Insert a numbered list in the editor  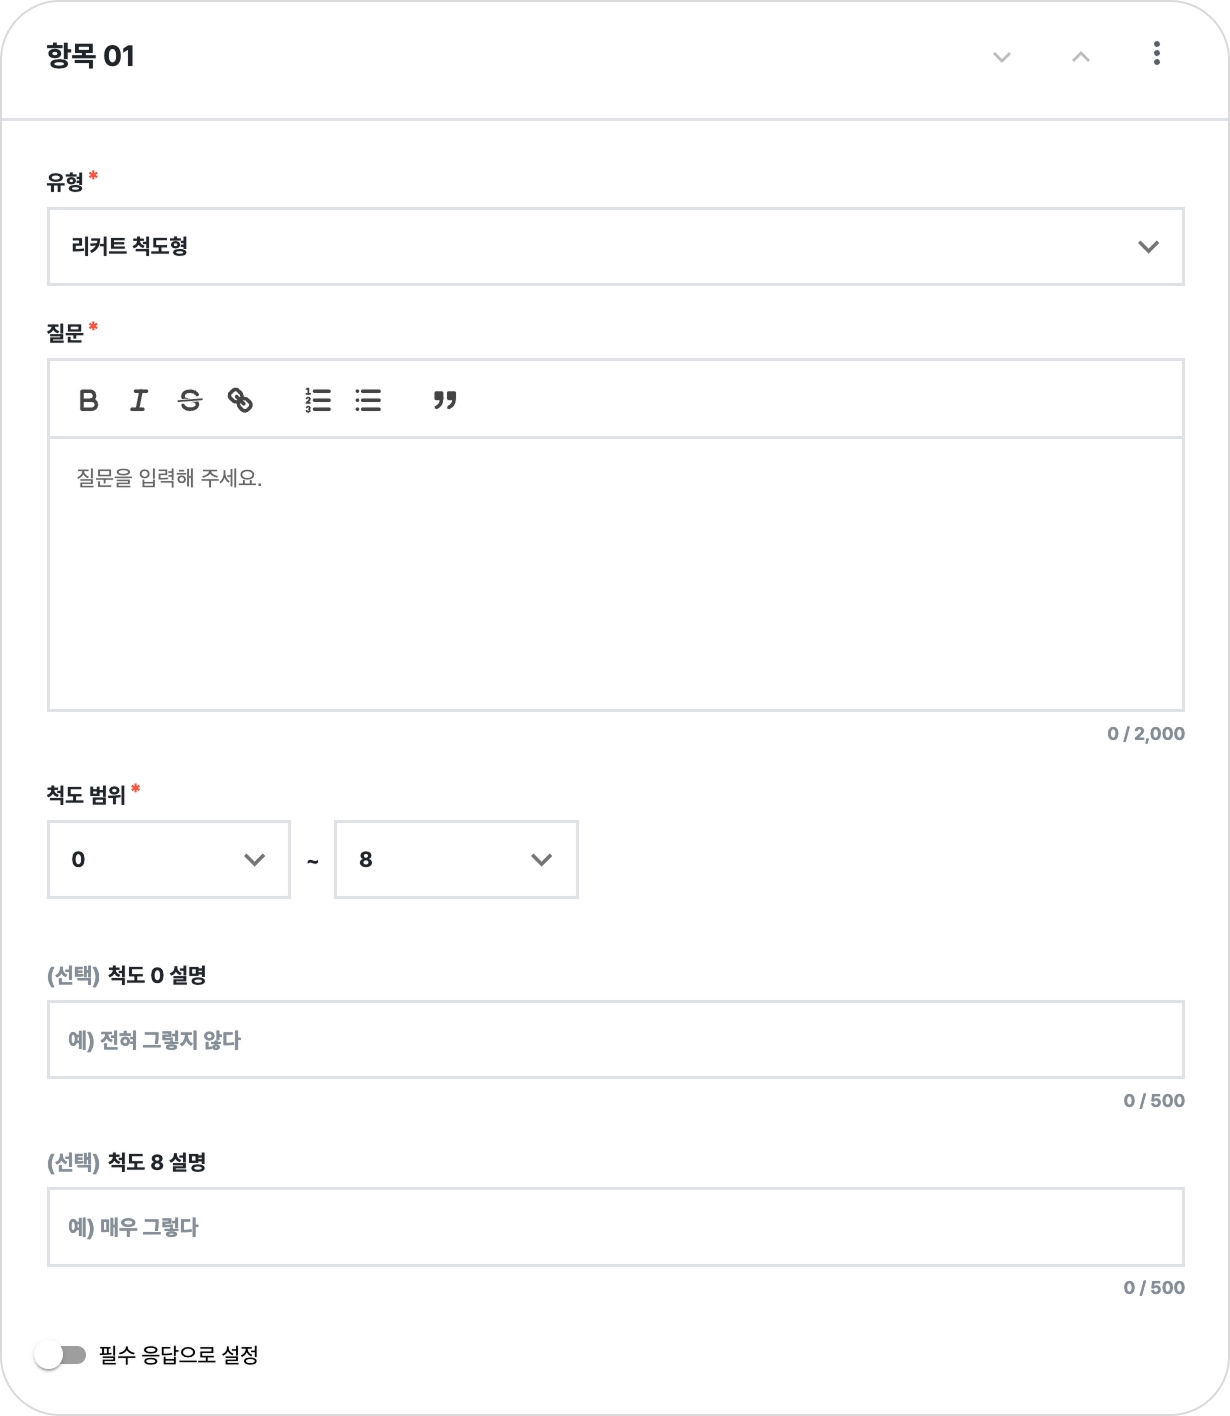point(318,401)
